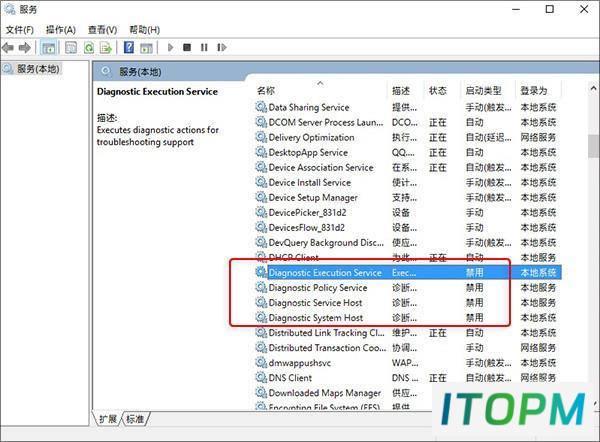Maximize the 服务 window
600x442 pixels.
[x=549, y=9]
